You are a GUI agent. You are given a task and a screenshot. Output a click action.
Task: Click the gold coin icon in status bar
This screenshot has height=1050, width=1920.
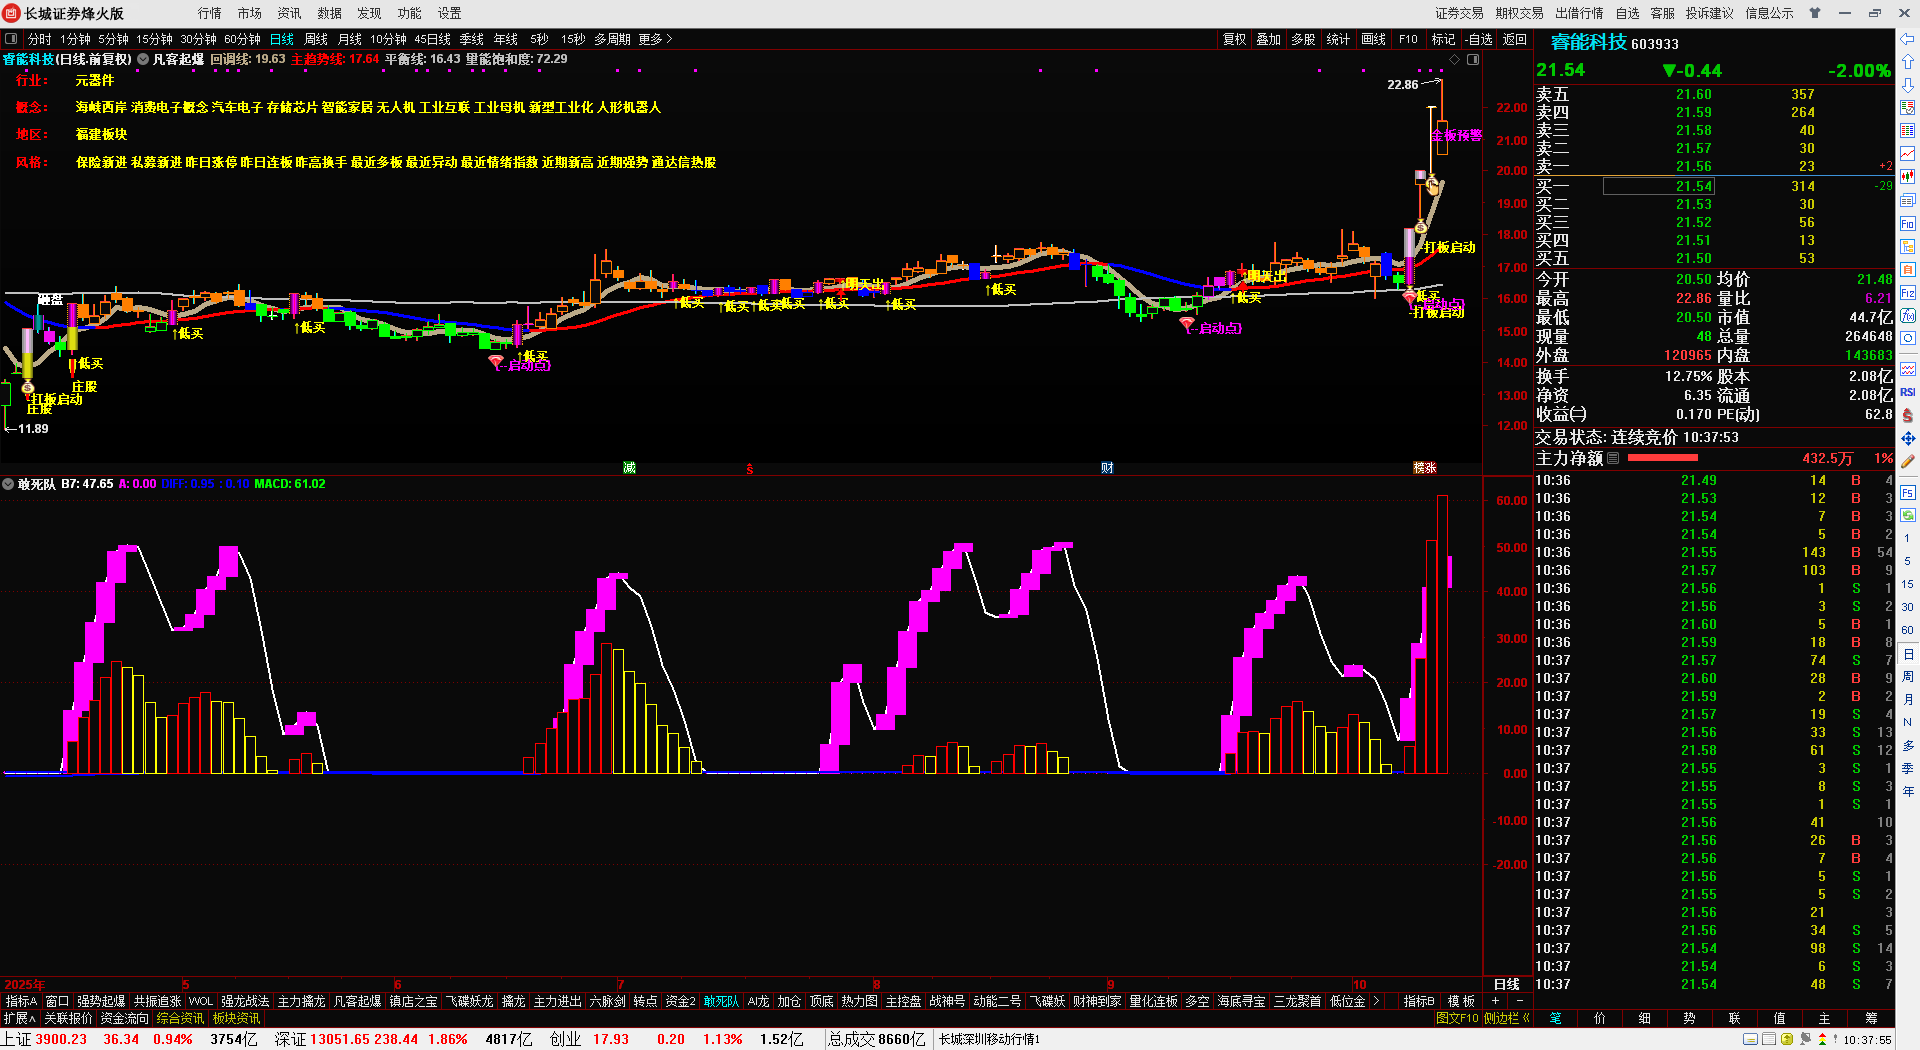(x=1787, y=1040)
